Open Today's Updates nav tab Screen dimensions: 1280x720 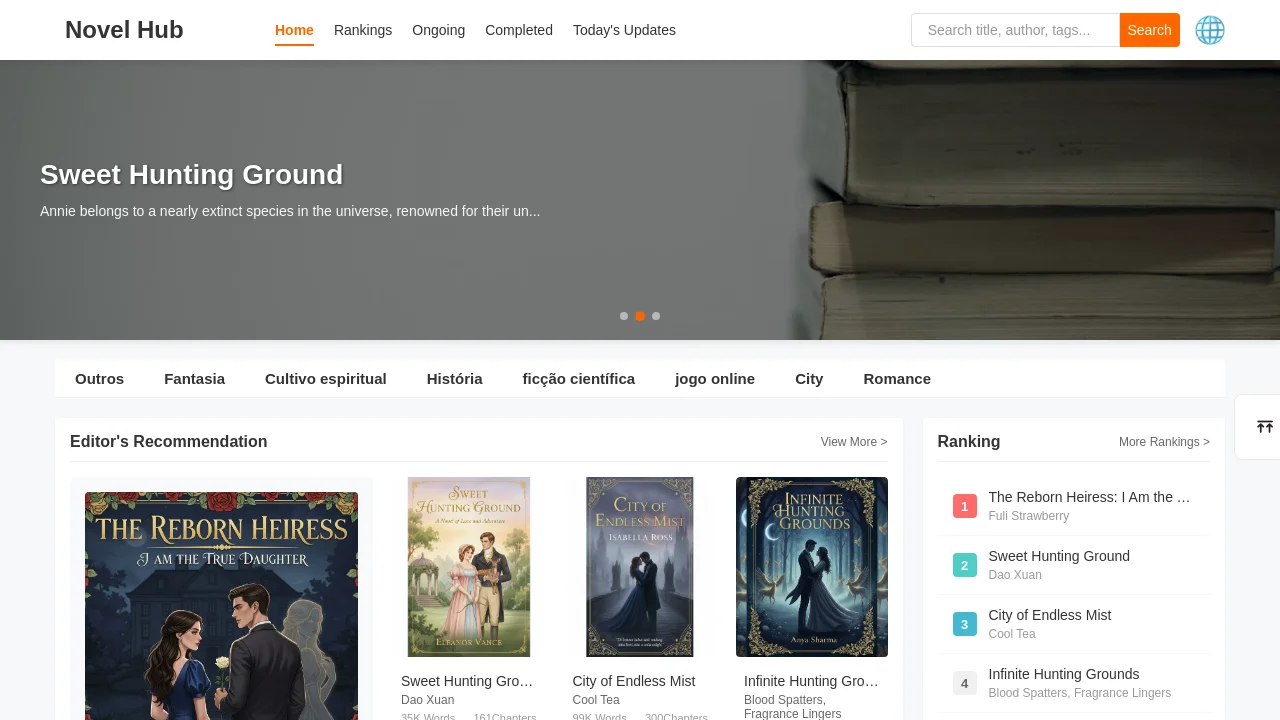pyautogui.click(x=624, y=30)
